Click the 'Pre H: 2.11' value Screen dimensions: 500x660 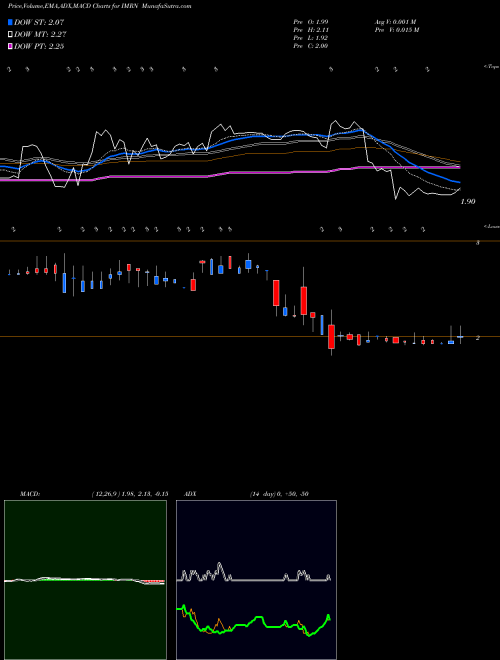click(311, 30)
